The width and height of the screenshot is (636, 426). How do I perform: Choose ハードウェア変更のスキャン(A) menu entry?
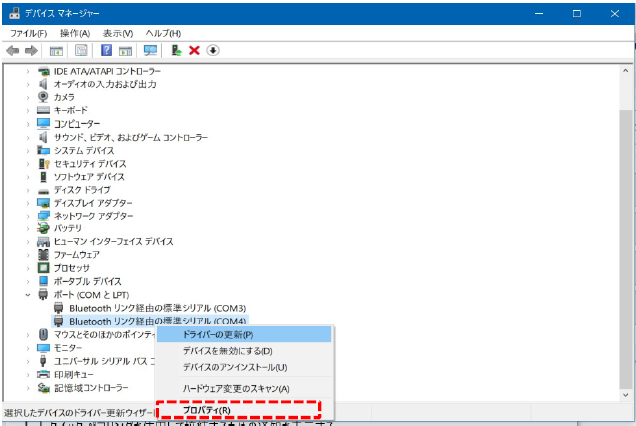click(244, 389)
